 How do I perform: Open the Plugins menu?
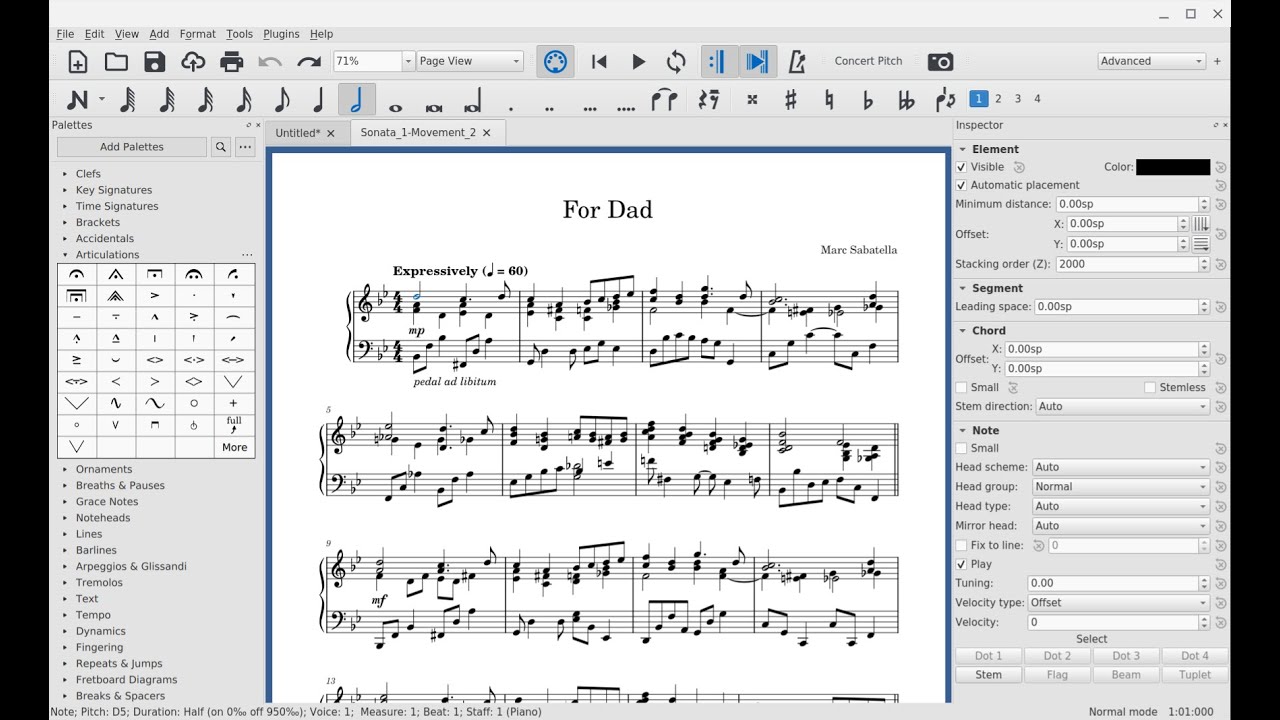tap(281, 34)
